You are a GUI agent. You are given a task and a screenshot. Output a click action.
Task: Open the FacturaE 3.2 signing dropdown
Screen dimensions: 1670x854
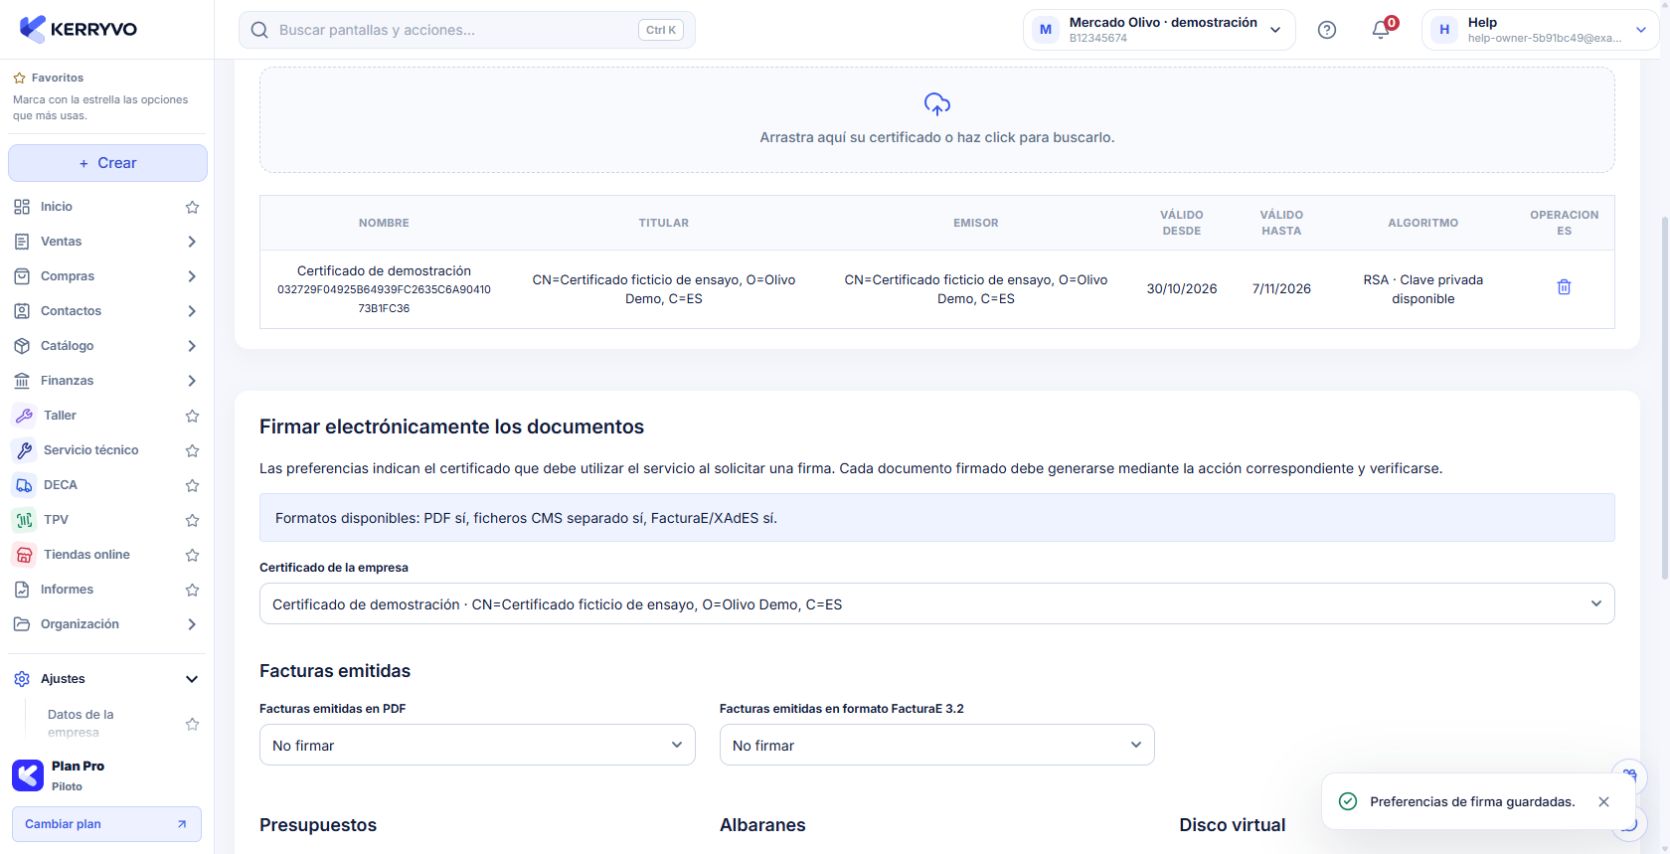click(937, 745)
